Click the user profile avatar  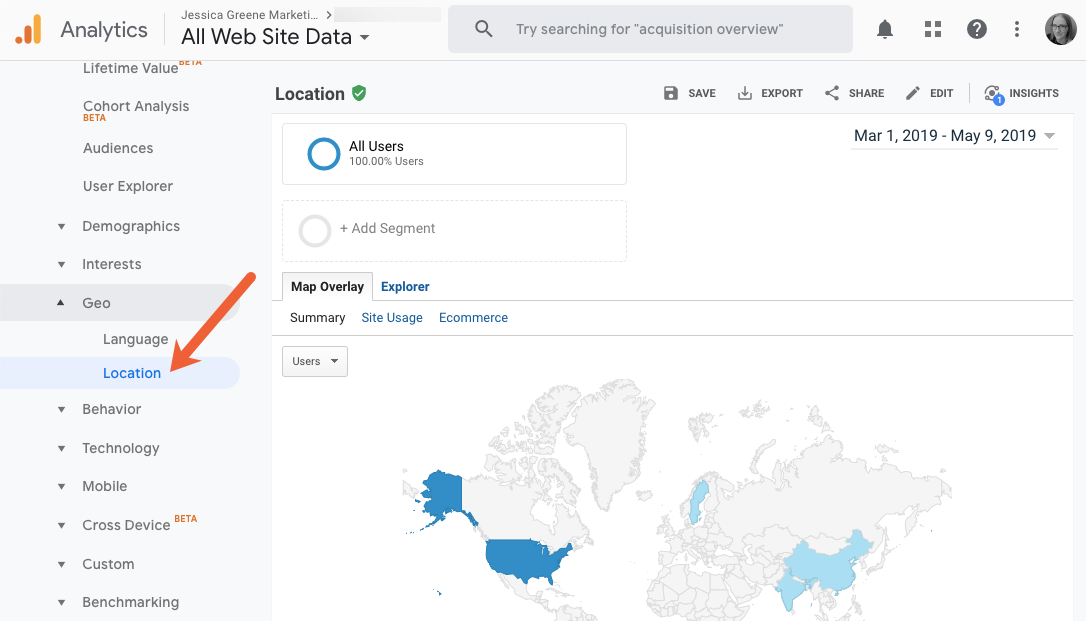(x=1060, y=29)
